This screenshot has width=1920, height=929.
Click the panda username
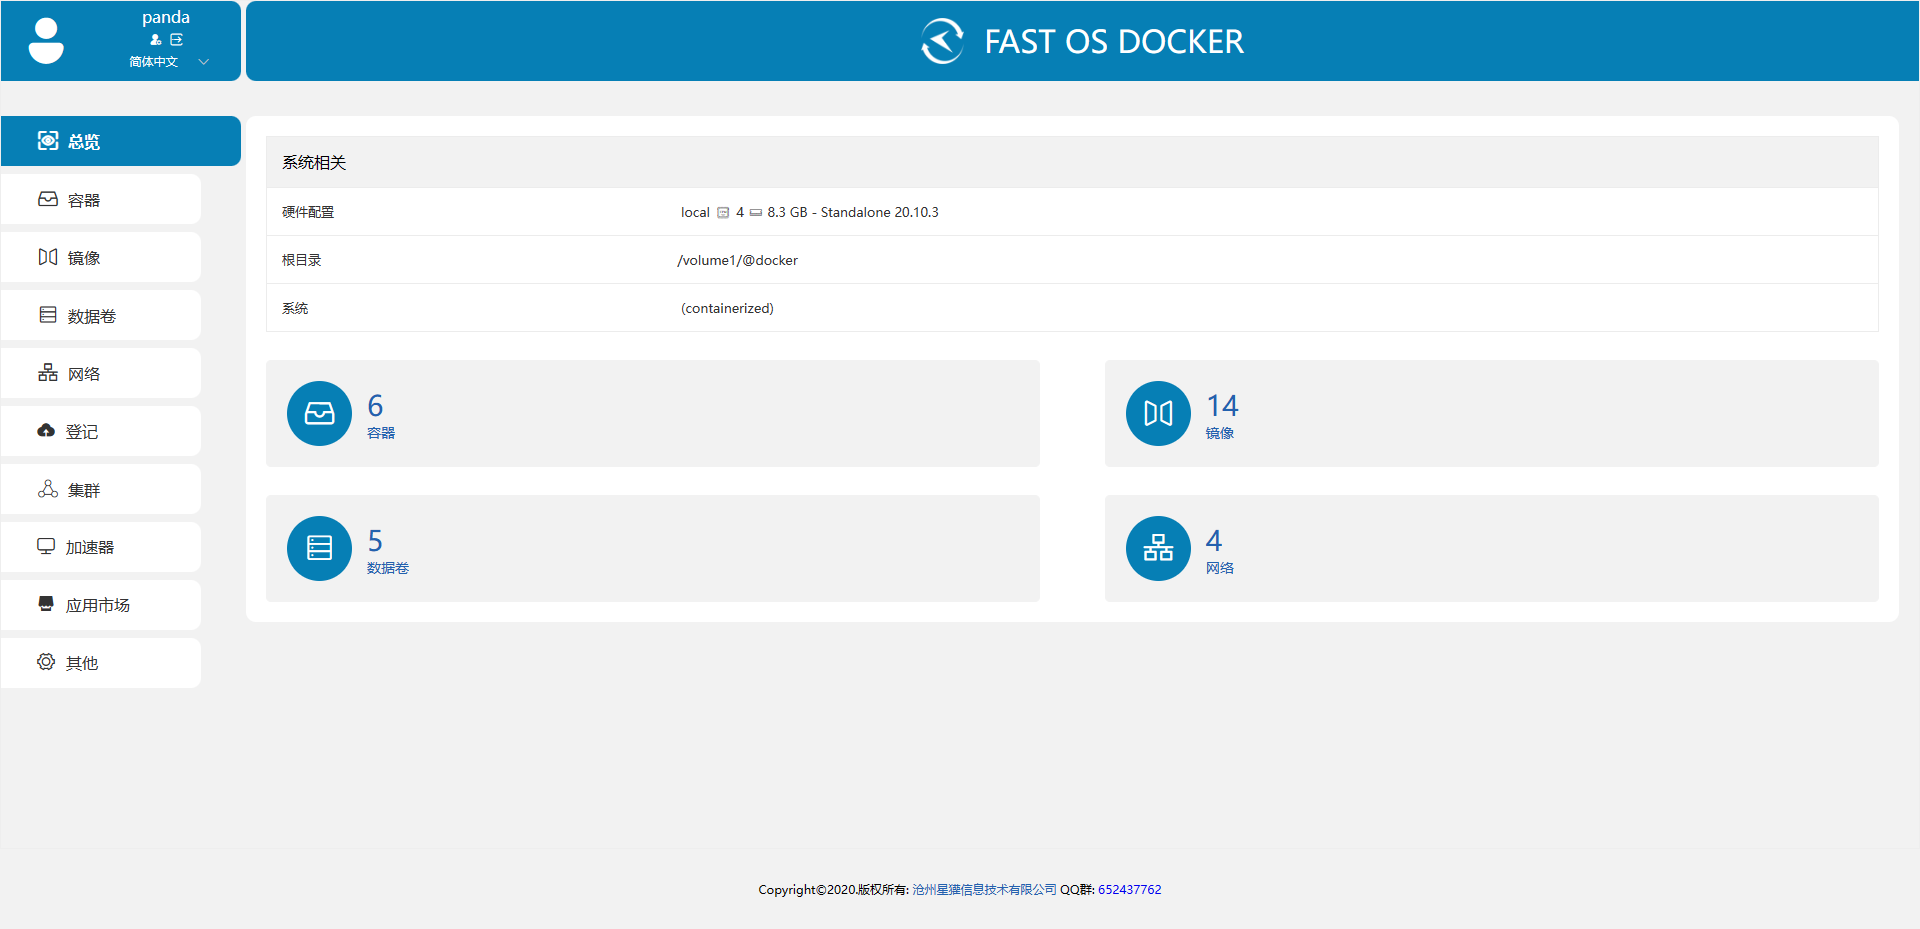(166, 17)
